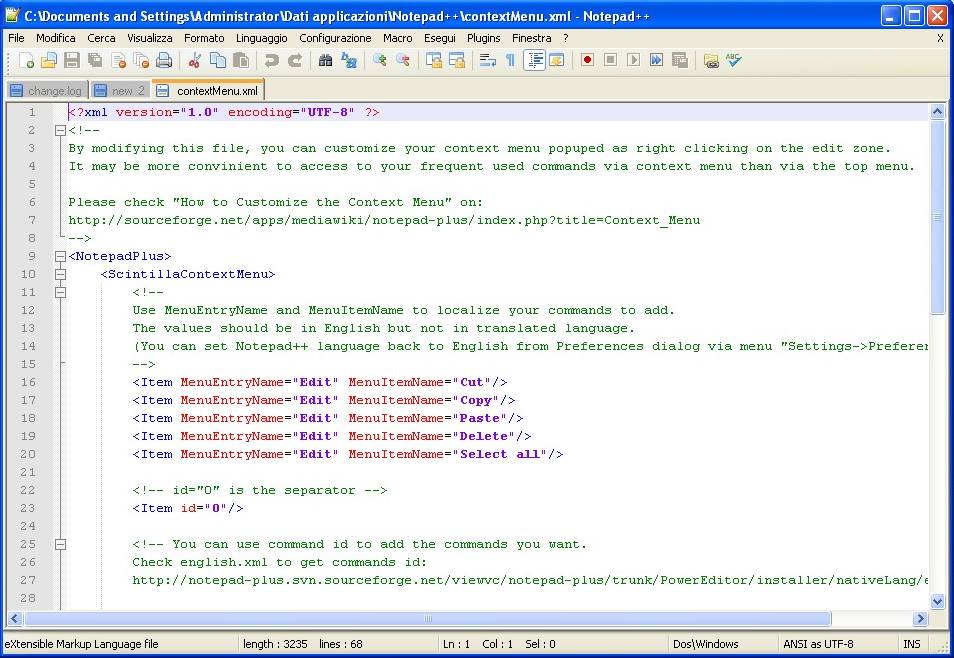The width and height of the screenshot is (954, 658).
Task: Collapse the comment fold on line 25
Action: pos(60,544)
